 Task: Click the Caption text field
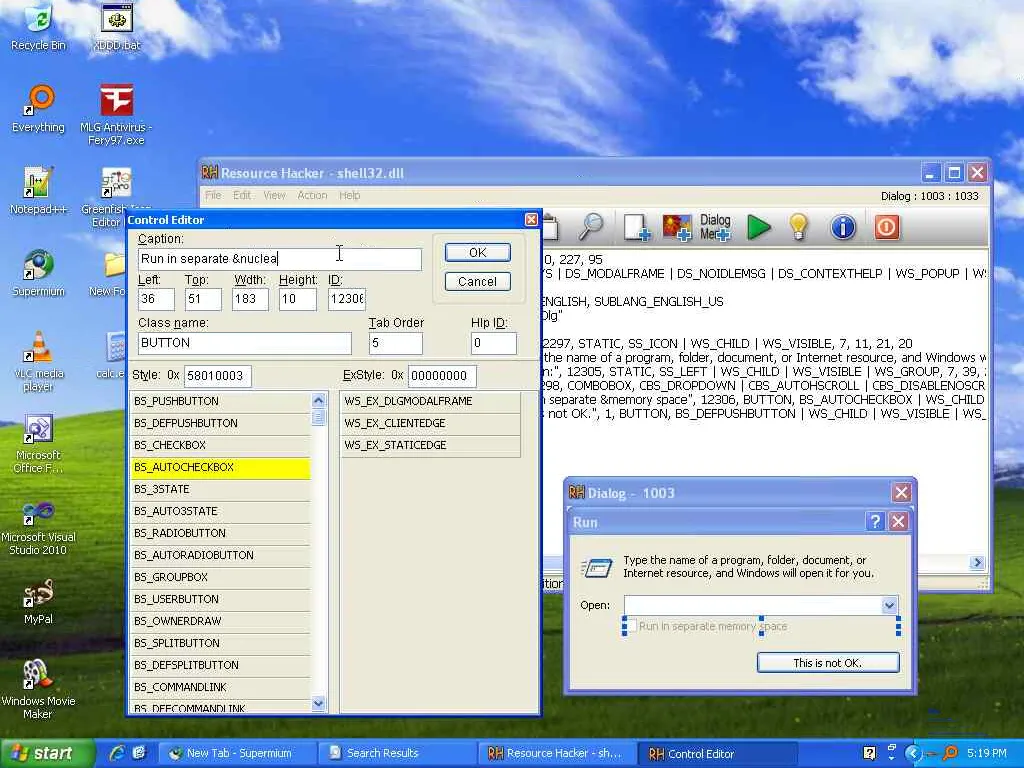tap(280, 259)
